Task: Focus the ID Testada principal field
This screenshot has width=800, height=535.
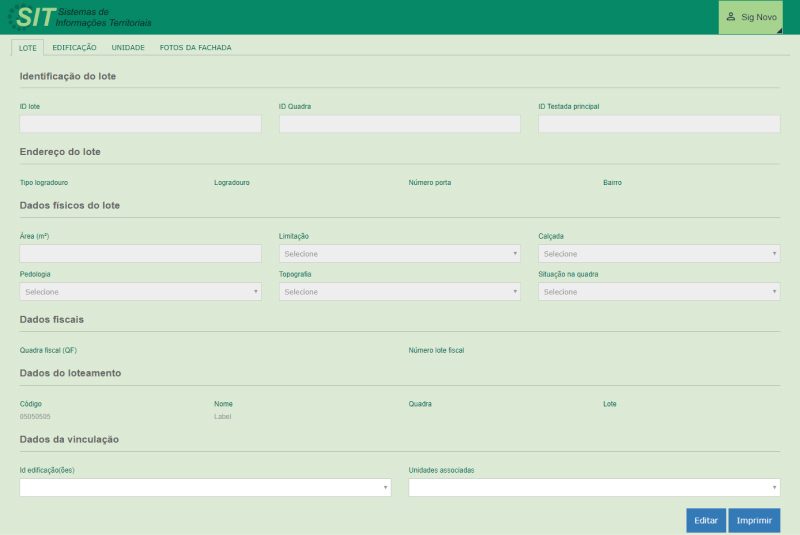Action: (658, 124)
